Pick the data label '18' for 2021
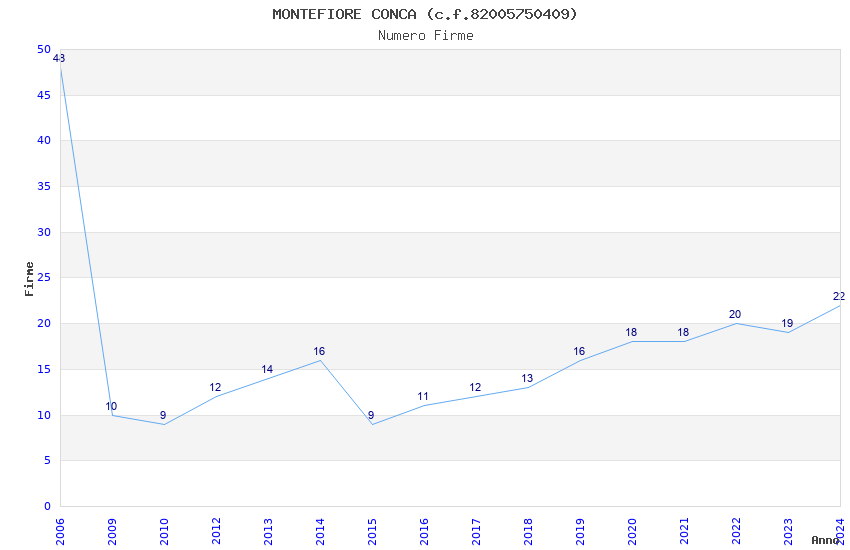This screenshot has height=550, width=850. click(684, 333)
